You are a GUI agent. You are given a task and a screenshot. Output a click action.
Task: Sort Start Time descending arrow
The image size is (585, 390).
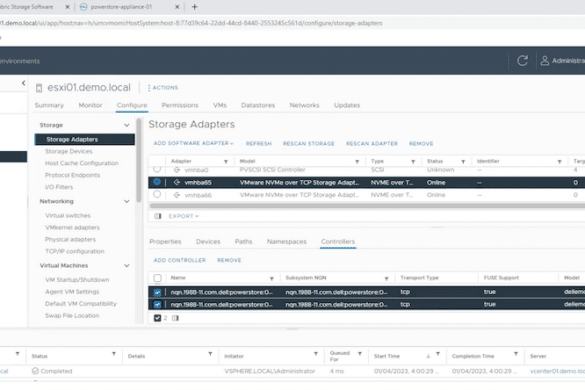pyautogui.click(x=428, y=356)
